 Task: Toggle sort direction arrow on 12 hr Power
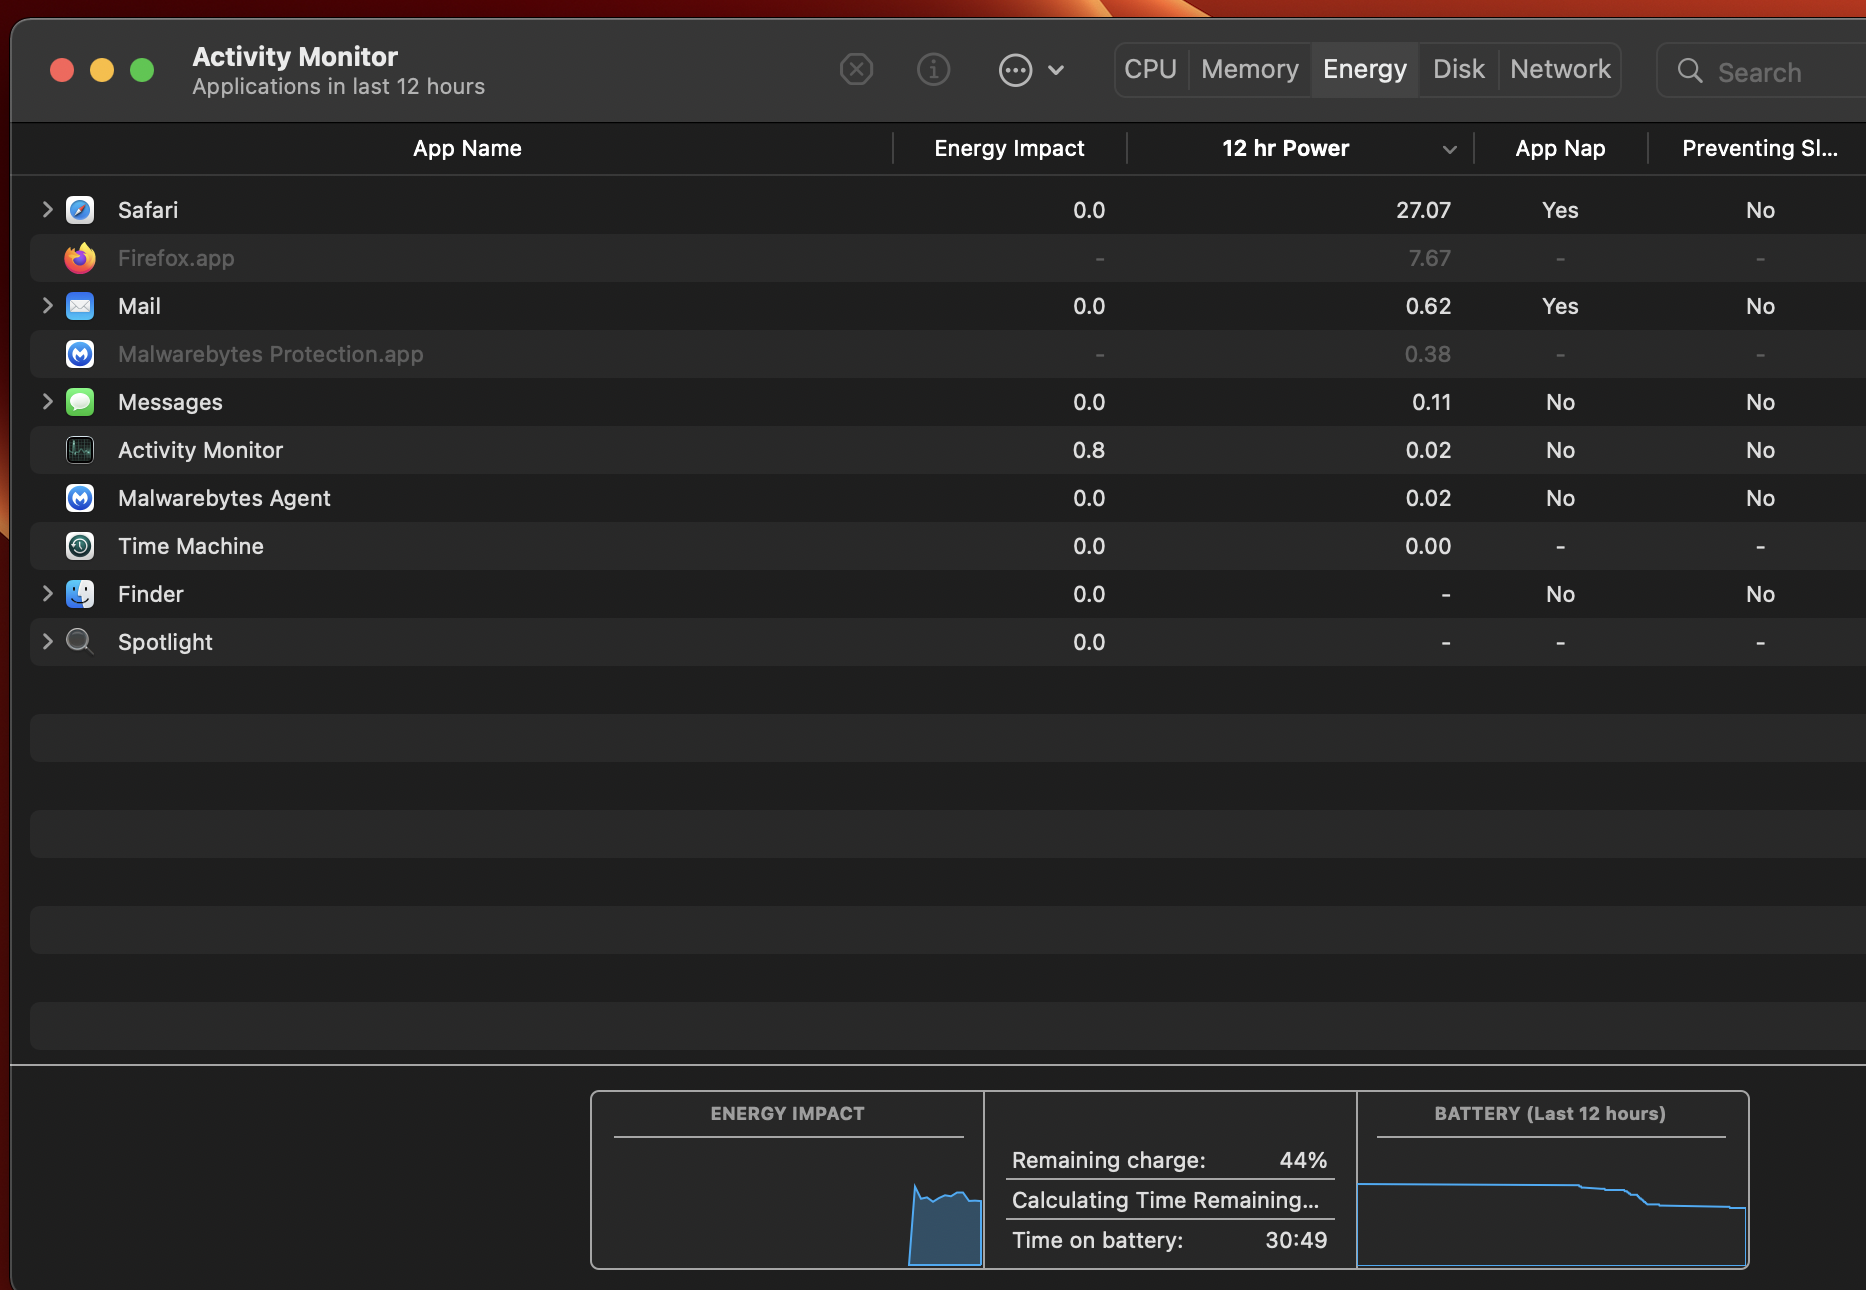(1449, 150)
